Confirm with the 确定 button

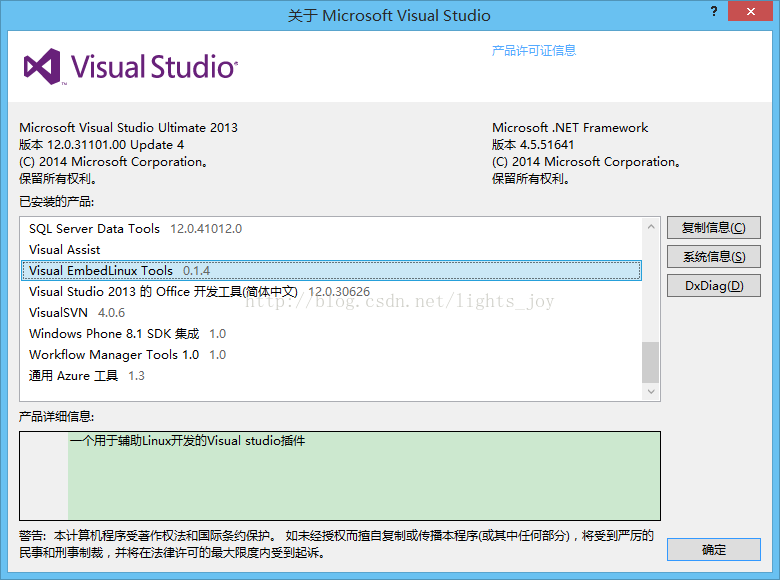coord(713,550)
